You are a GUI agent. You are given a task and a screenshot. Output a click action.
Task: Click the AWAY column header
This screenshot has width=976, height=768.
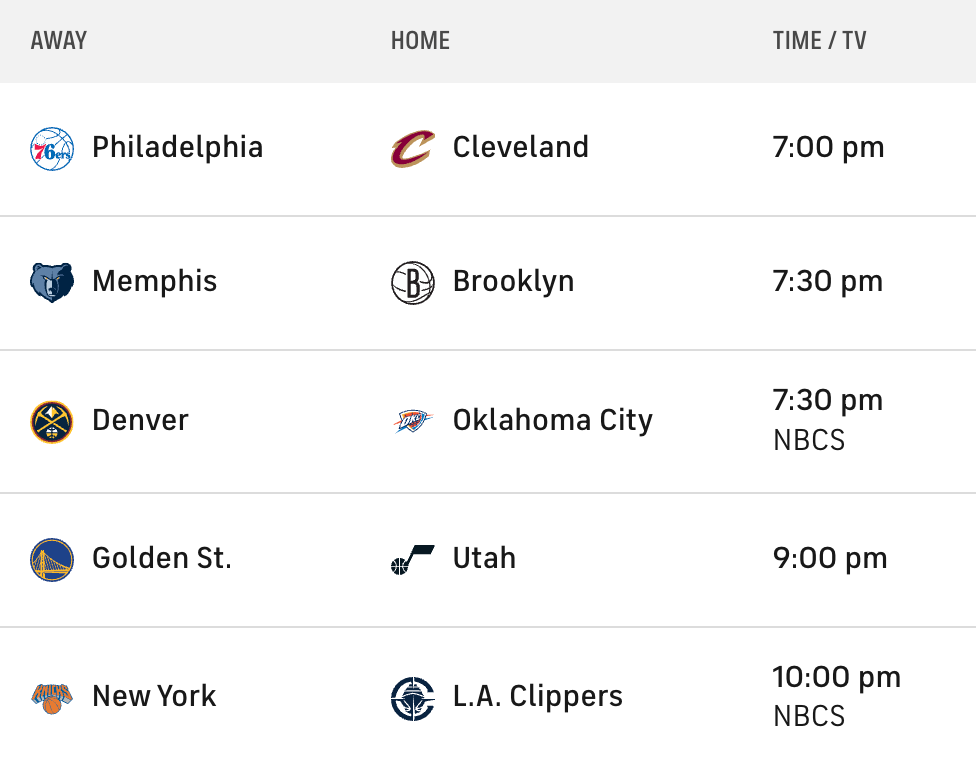[59, 41]
